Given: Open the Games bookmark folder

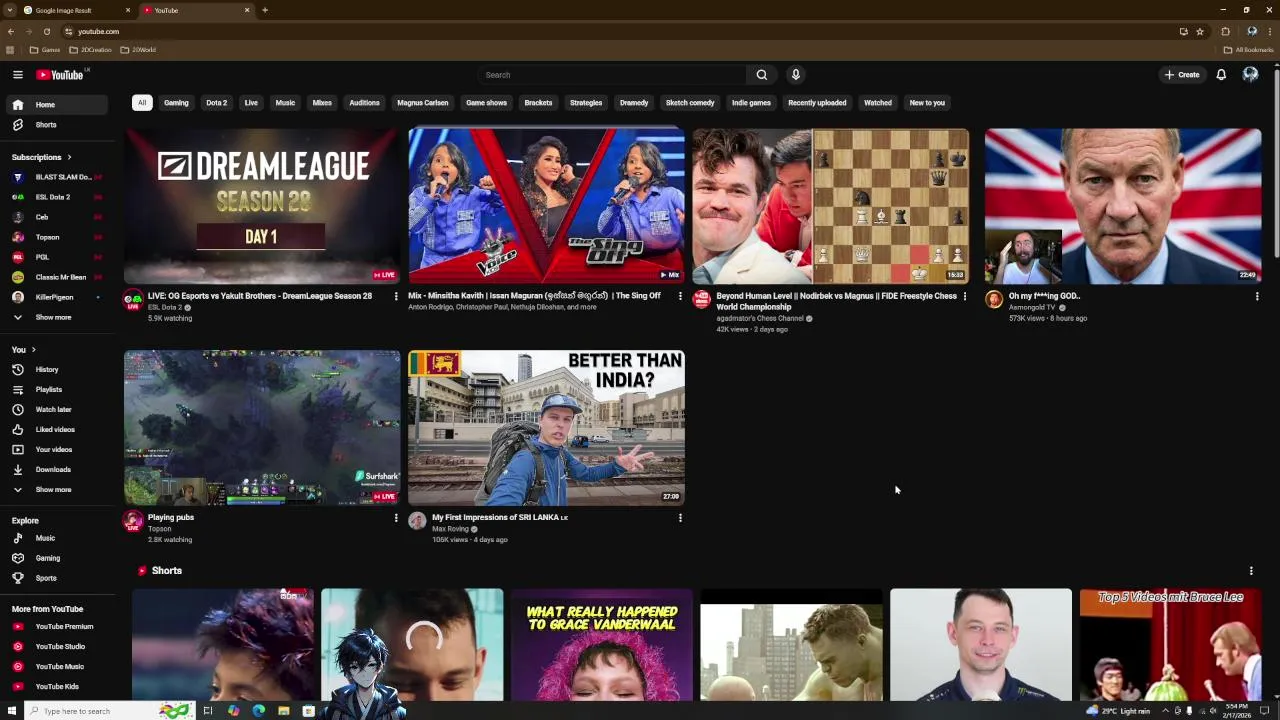Looking at the screenshot, I should (45, 50).
